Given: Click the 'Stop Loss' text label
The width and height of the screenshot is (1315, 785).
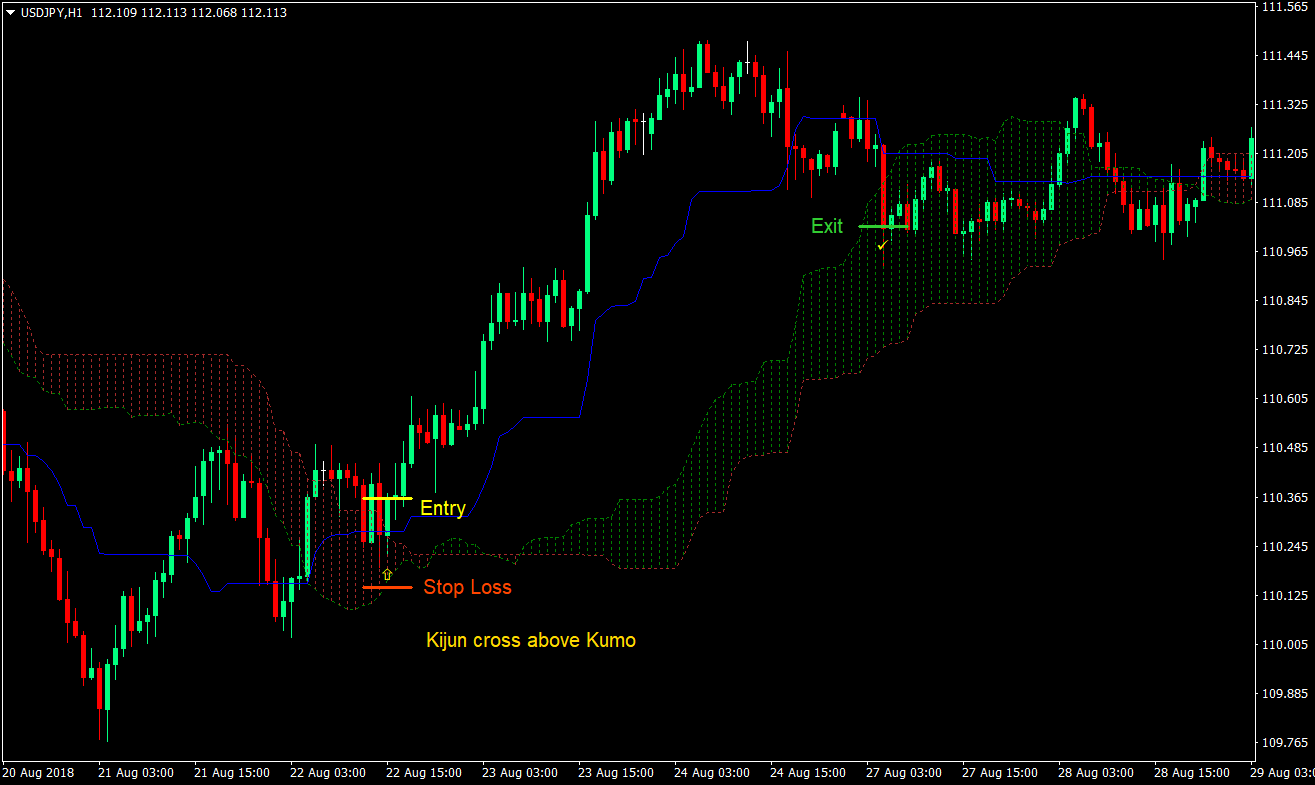Looking at the screenshot, I should (468, 588).
